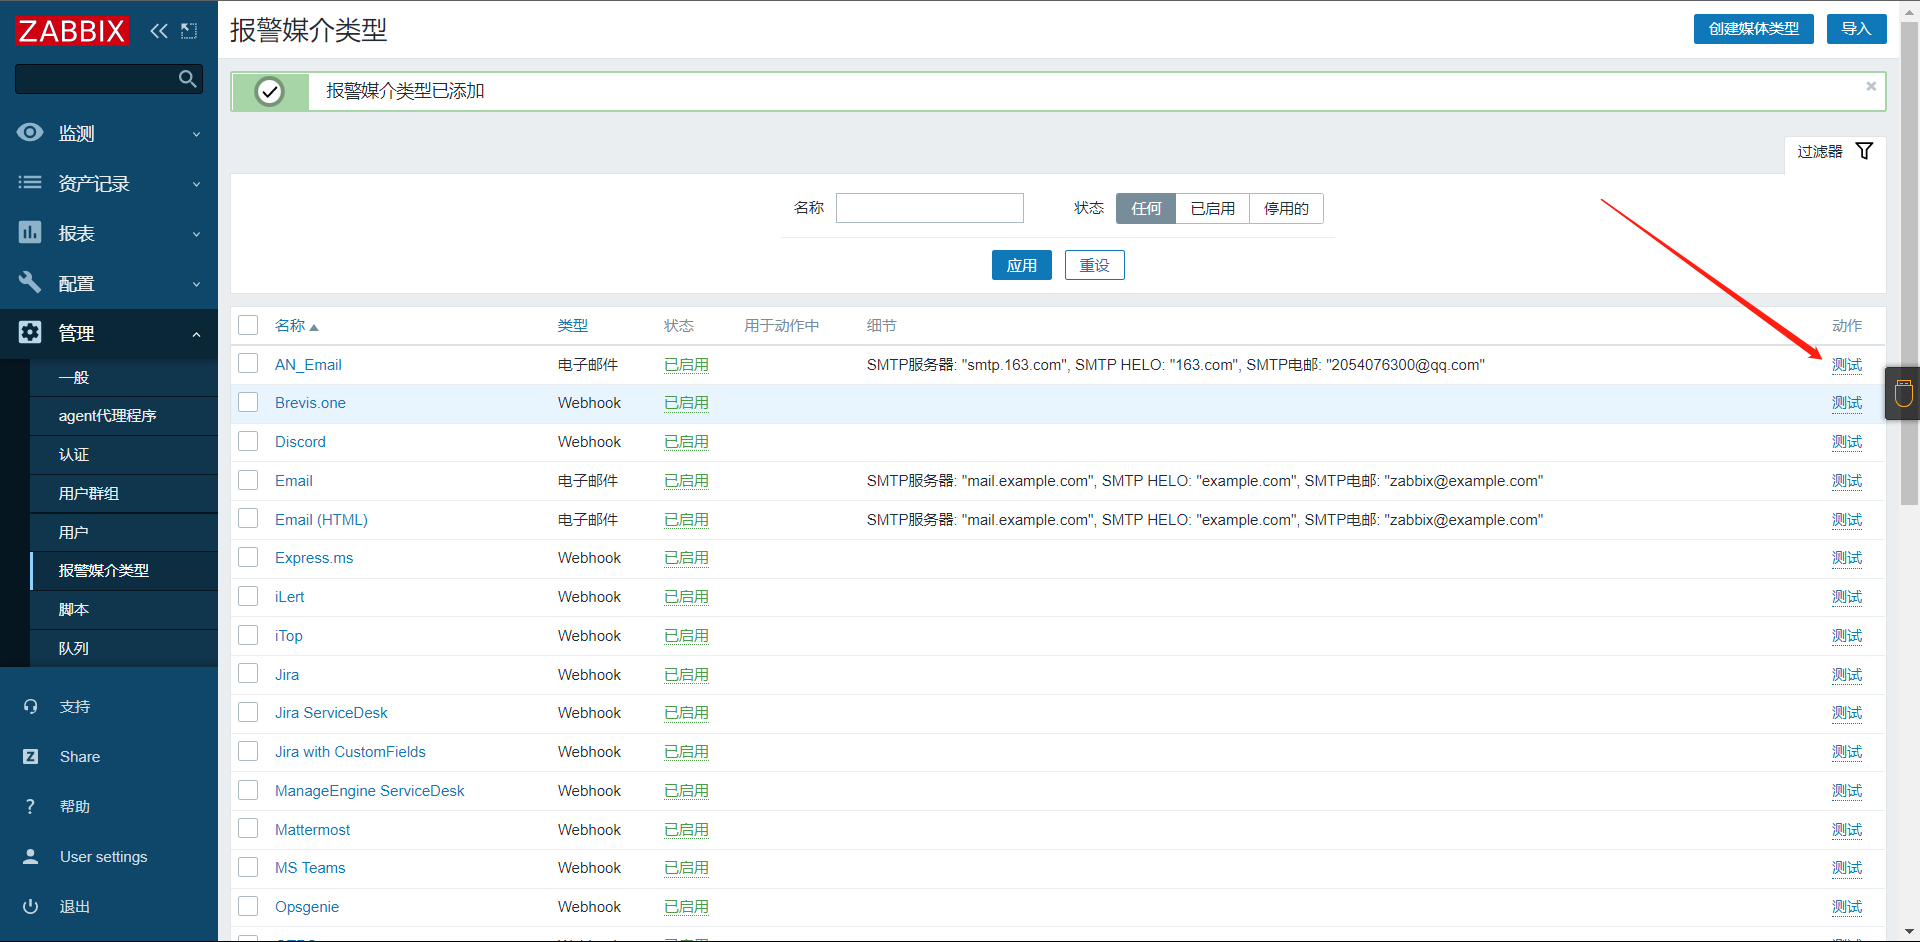Viewport: 1920px width, 942px height.
Task: Click the Z icon for Share
Action: click(x=31, y=757)
